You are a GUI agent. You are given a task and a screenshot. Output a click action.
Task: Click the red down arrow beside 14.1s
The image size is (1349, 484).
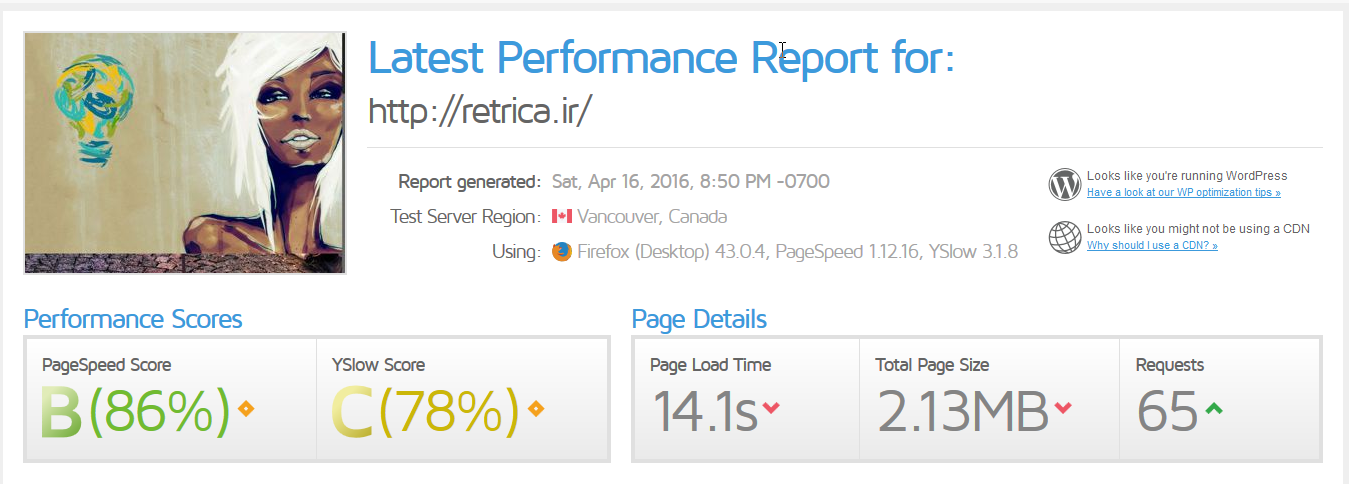coord(770,408)
